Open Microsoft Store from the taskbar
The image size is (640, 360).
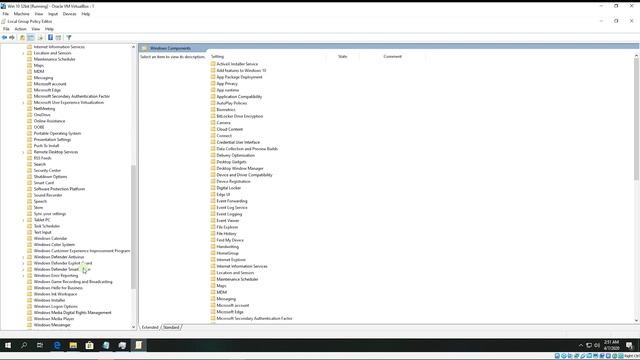89,345
